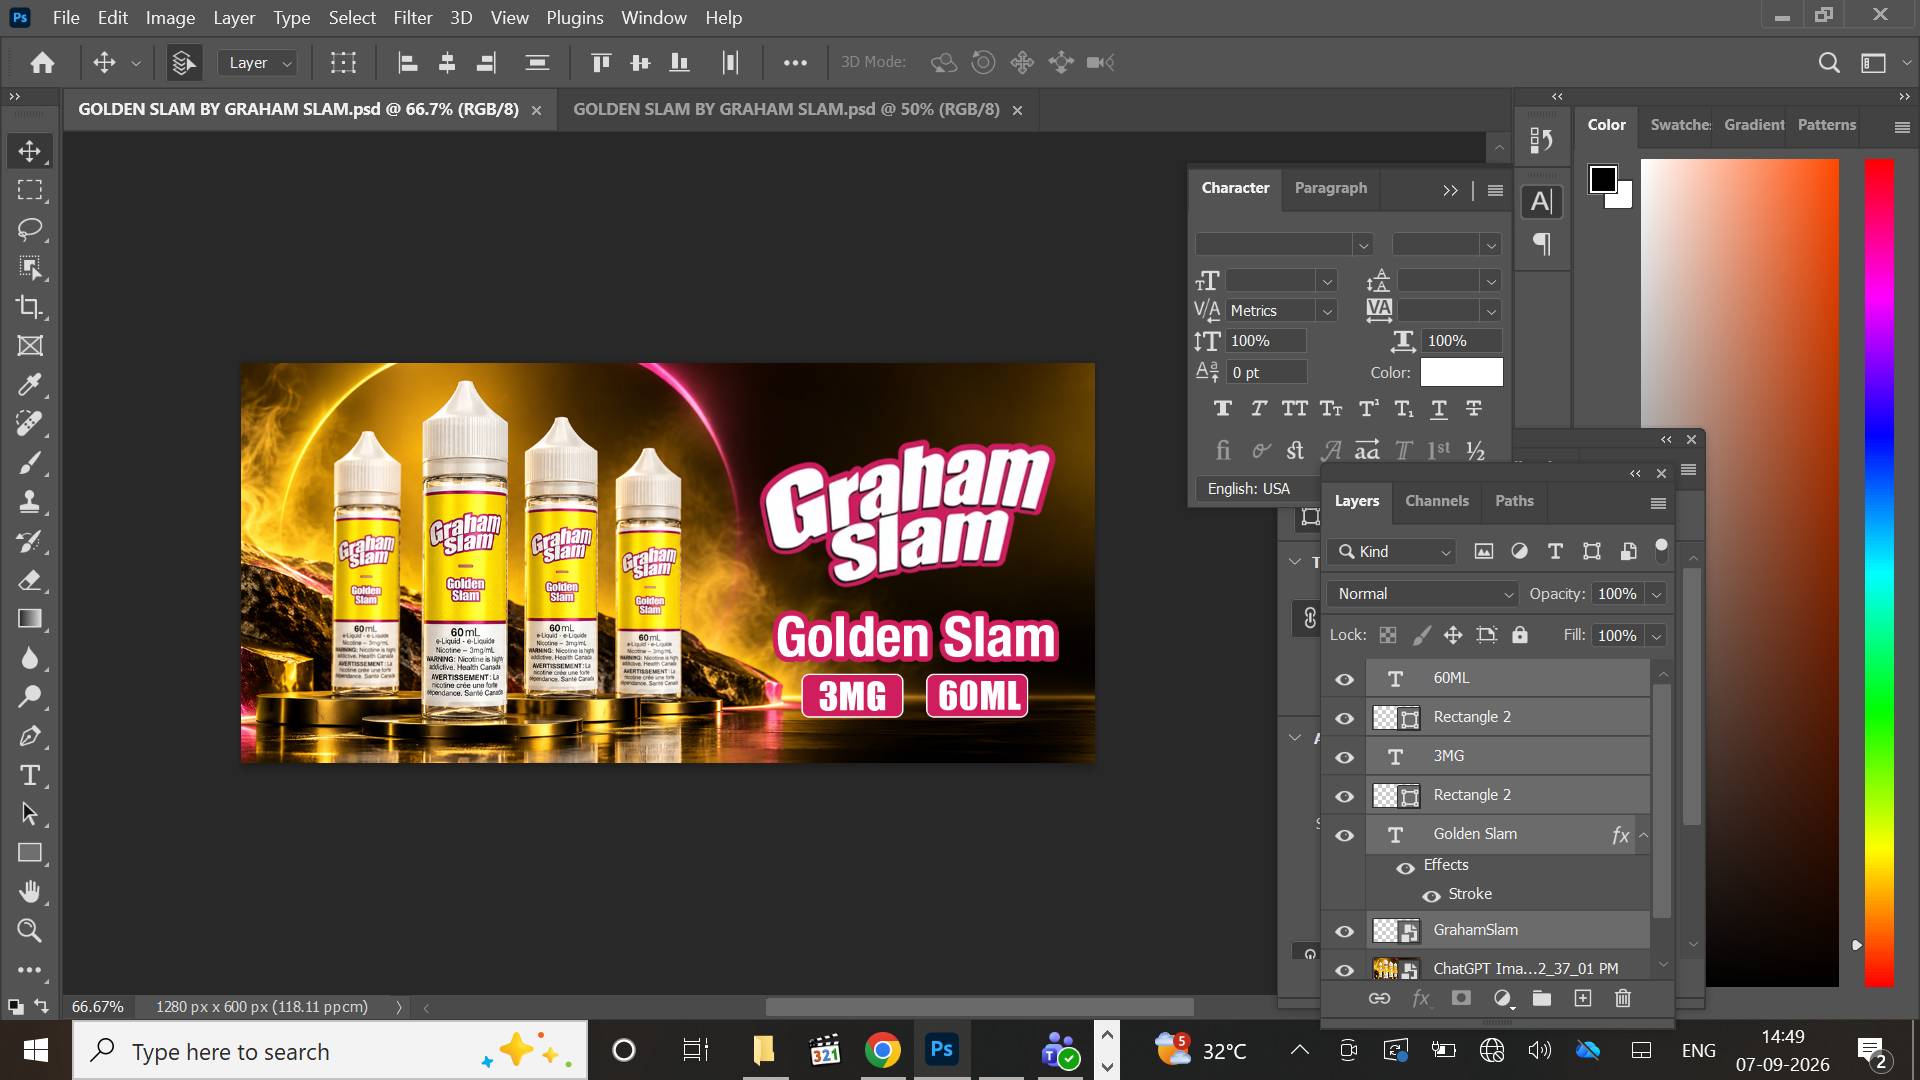
Task: Select the Horizontal Type tool
Action: pyautogui.click(x=30, y=775)
